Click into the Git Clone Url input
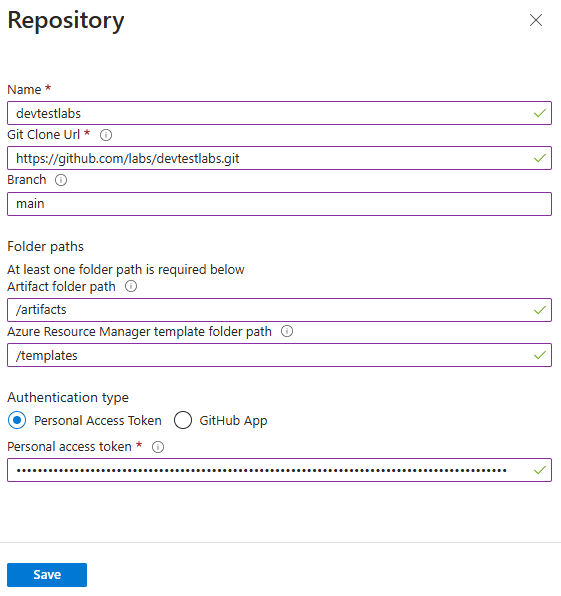561x596 pixels. pos(279,158)
